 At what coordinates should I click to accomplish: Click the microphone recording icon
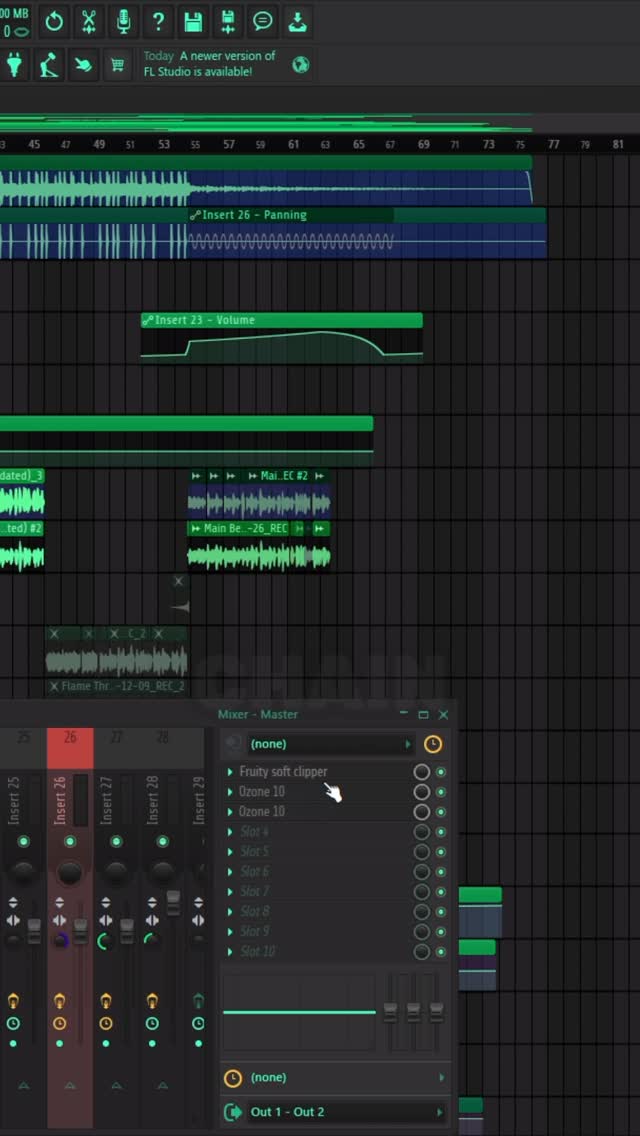(124, 21)
